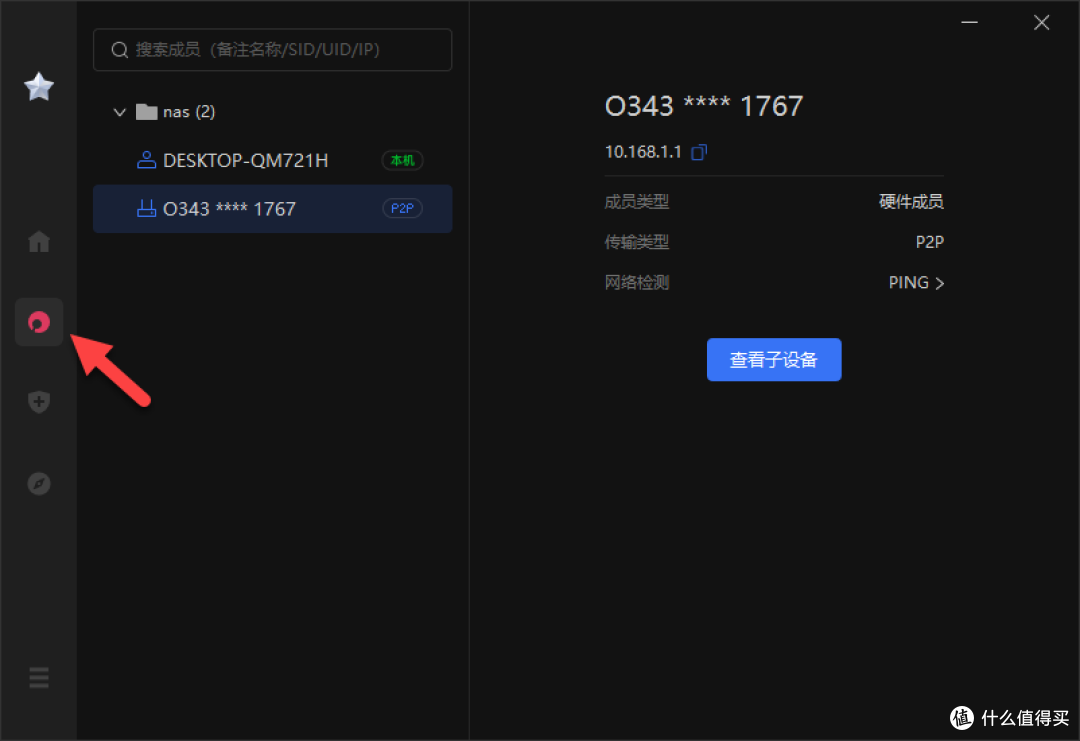The width and height of the screenshot is (1080, 741).
Task: Collapse the nas (2) group chevron
Action: [119, 112]
